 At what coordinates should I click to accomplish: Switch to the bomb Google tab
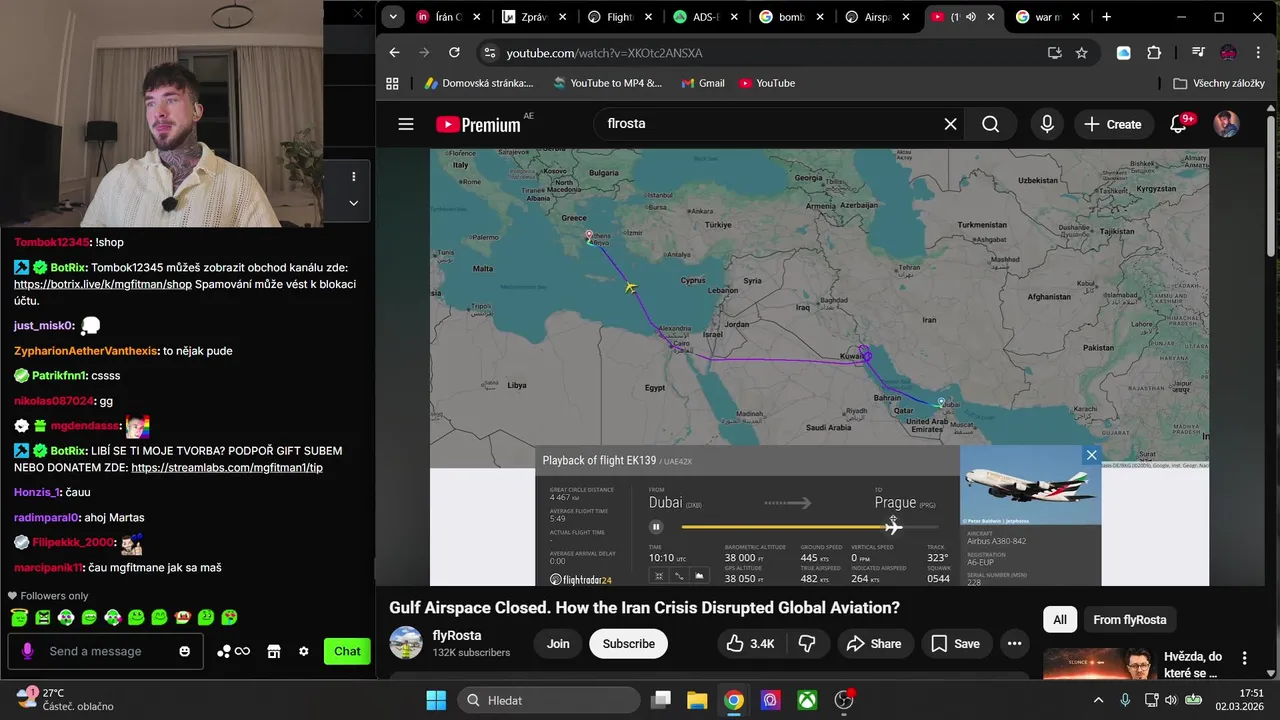click(x=793, y=17)
